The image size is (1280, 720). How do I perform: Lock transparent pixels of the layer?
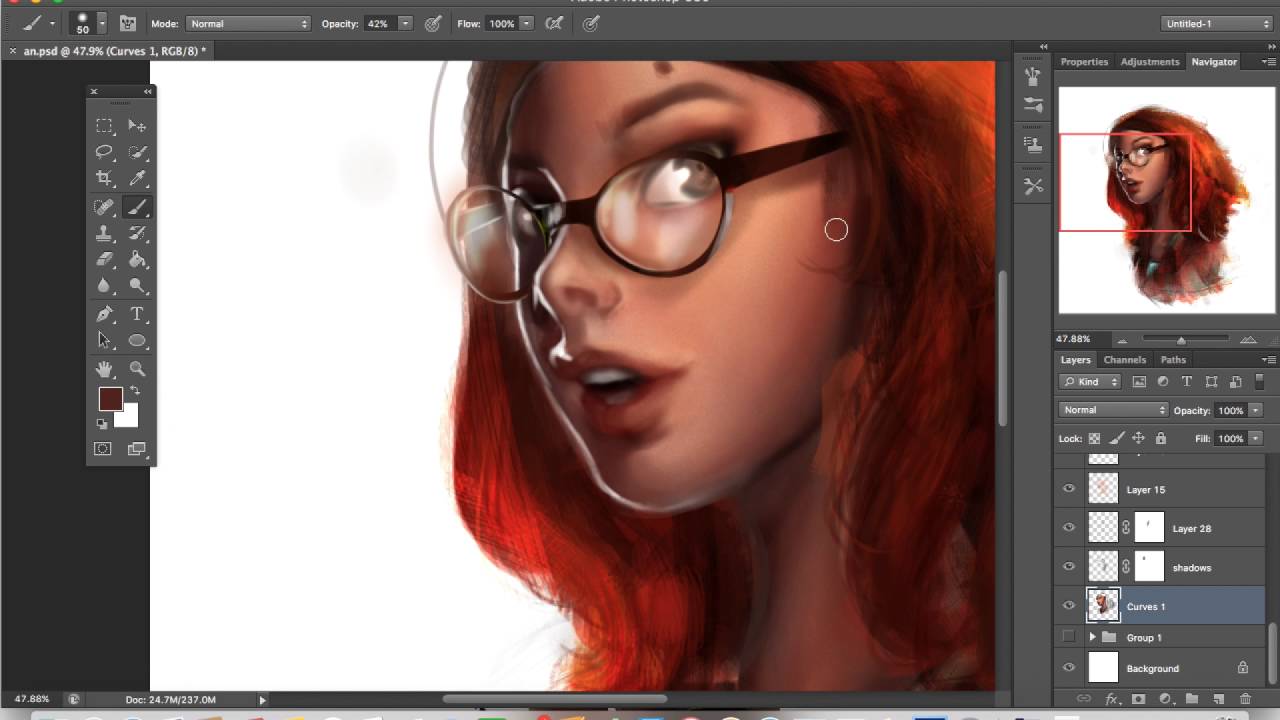click(x=1094, y=438)
